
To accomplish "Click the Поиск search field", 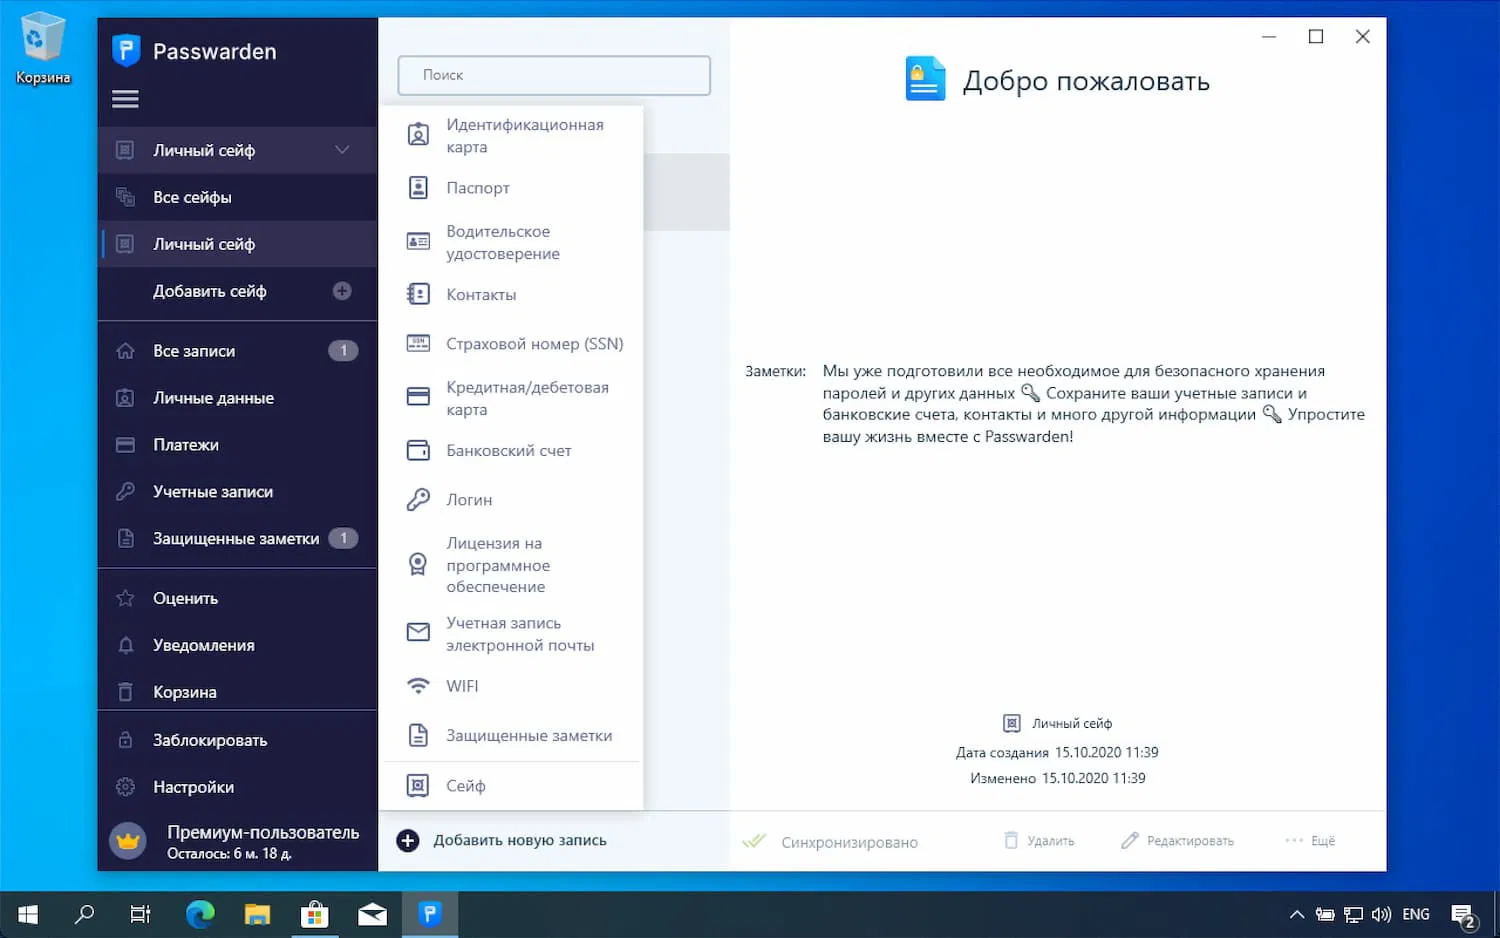I will point(553,75).
